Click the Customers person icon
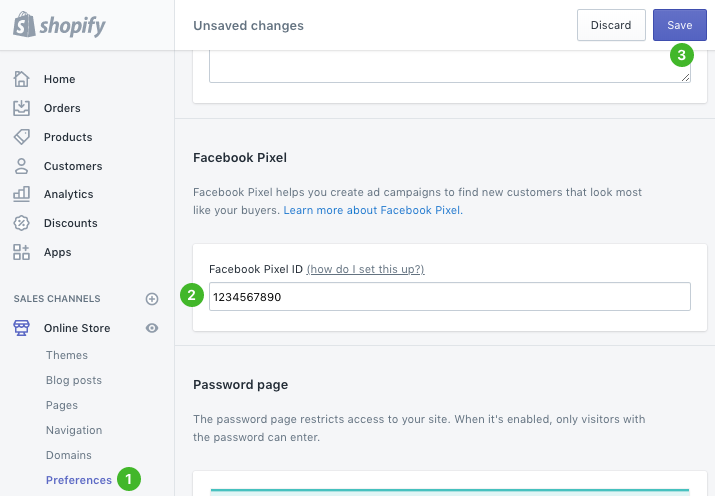The width and height of the screenshot is (715, 496). coord(21,166)
